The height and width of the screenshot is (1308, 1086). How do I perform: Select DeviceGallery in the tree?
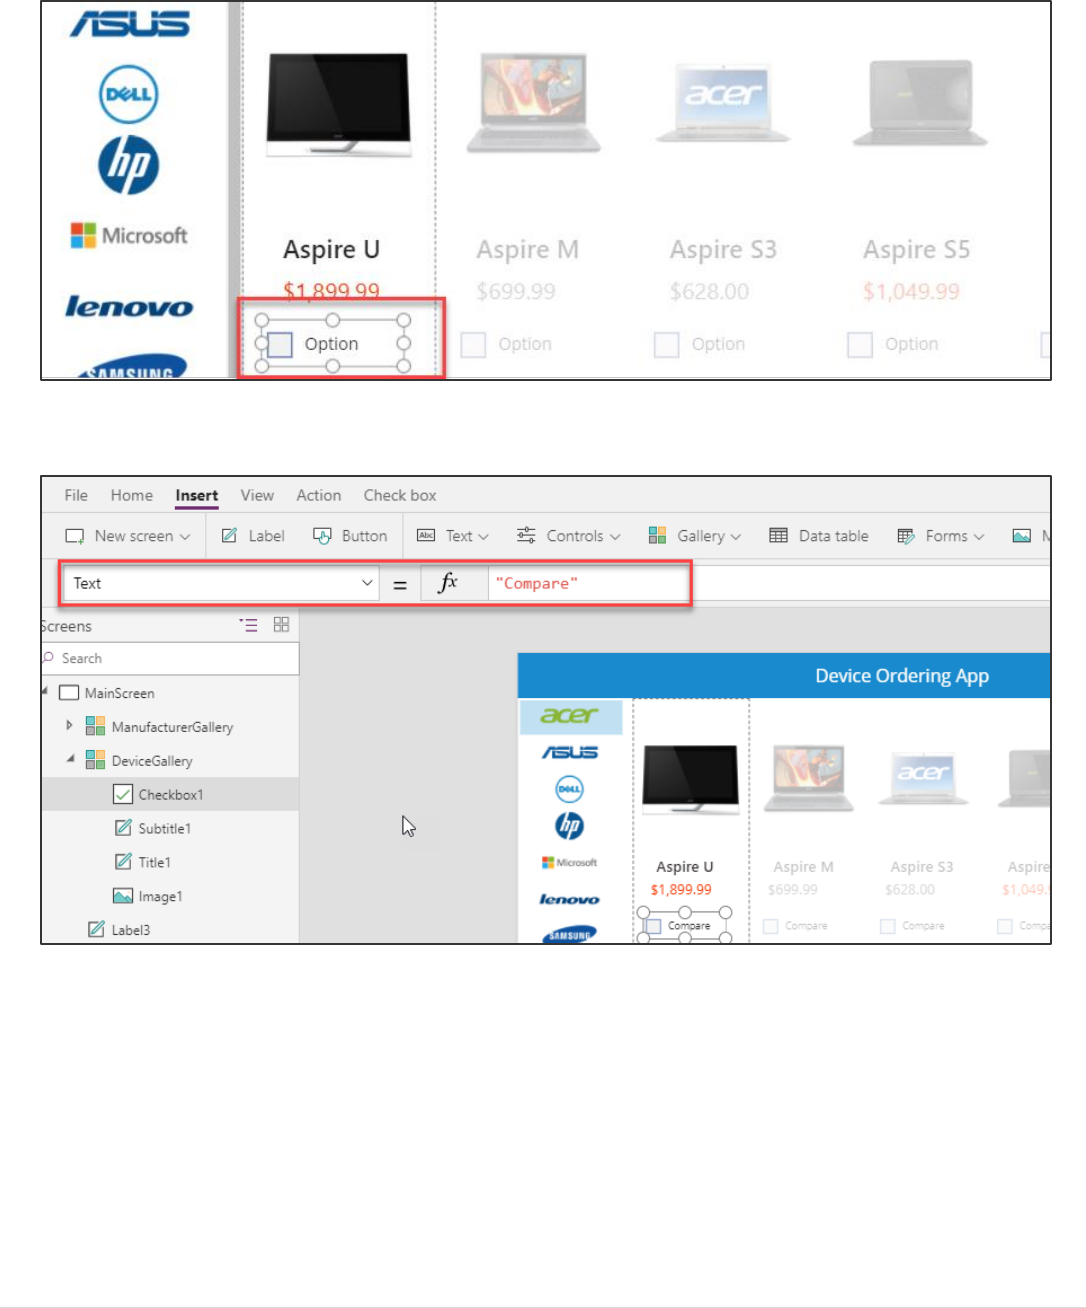[x=152, y=761]
